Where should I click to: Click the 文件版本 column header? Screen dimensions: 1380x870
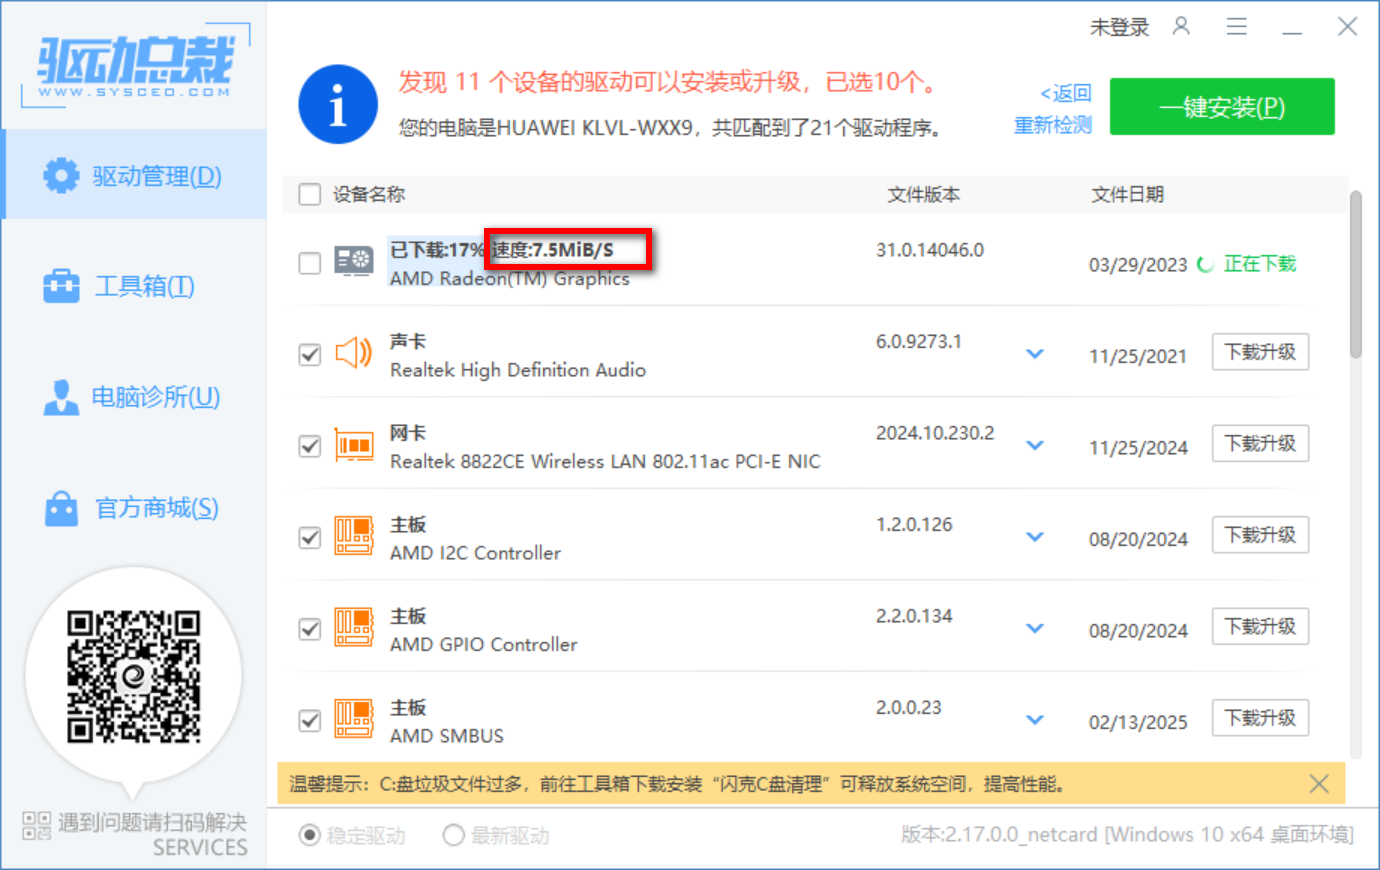pyautogui.click(x=924, y=194)
